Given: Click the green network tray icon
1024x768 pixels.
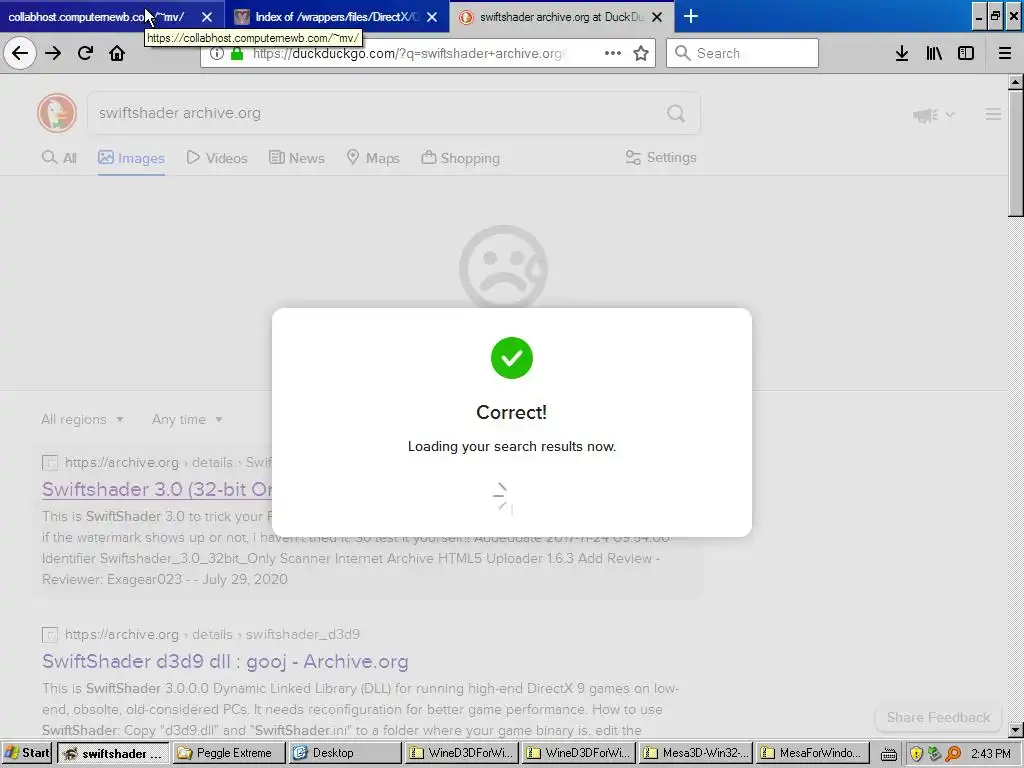Looking at the screenshot, I should pos(935,754).
